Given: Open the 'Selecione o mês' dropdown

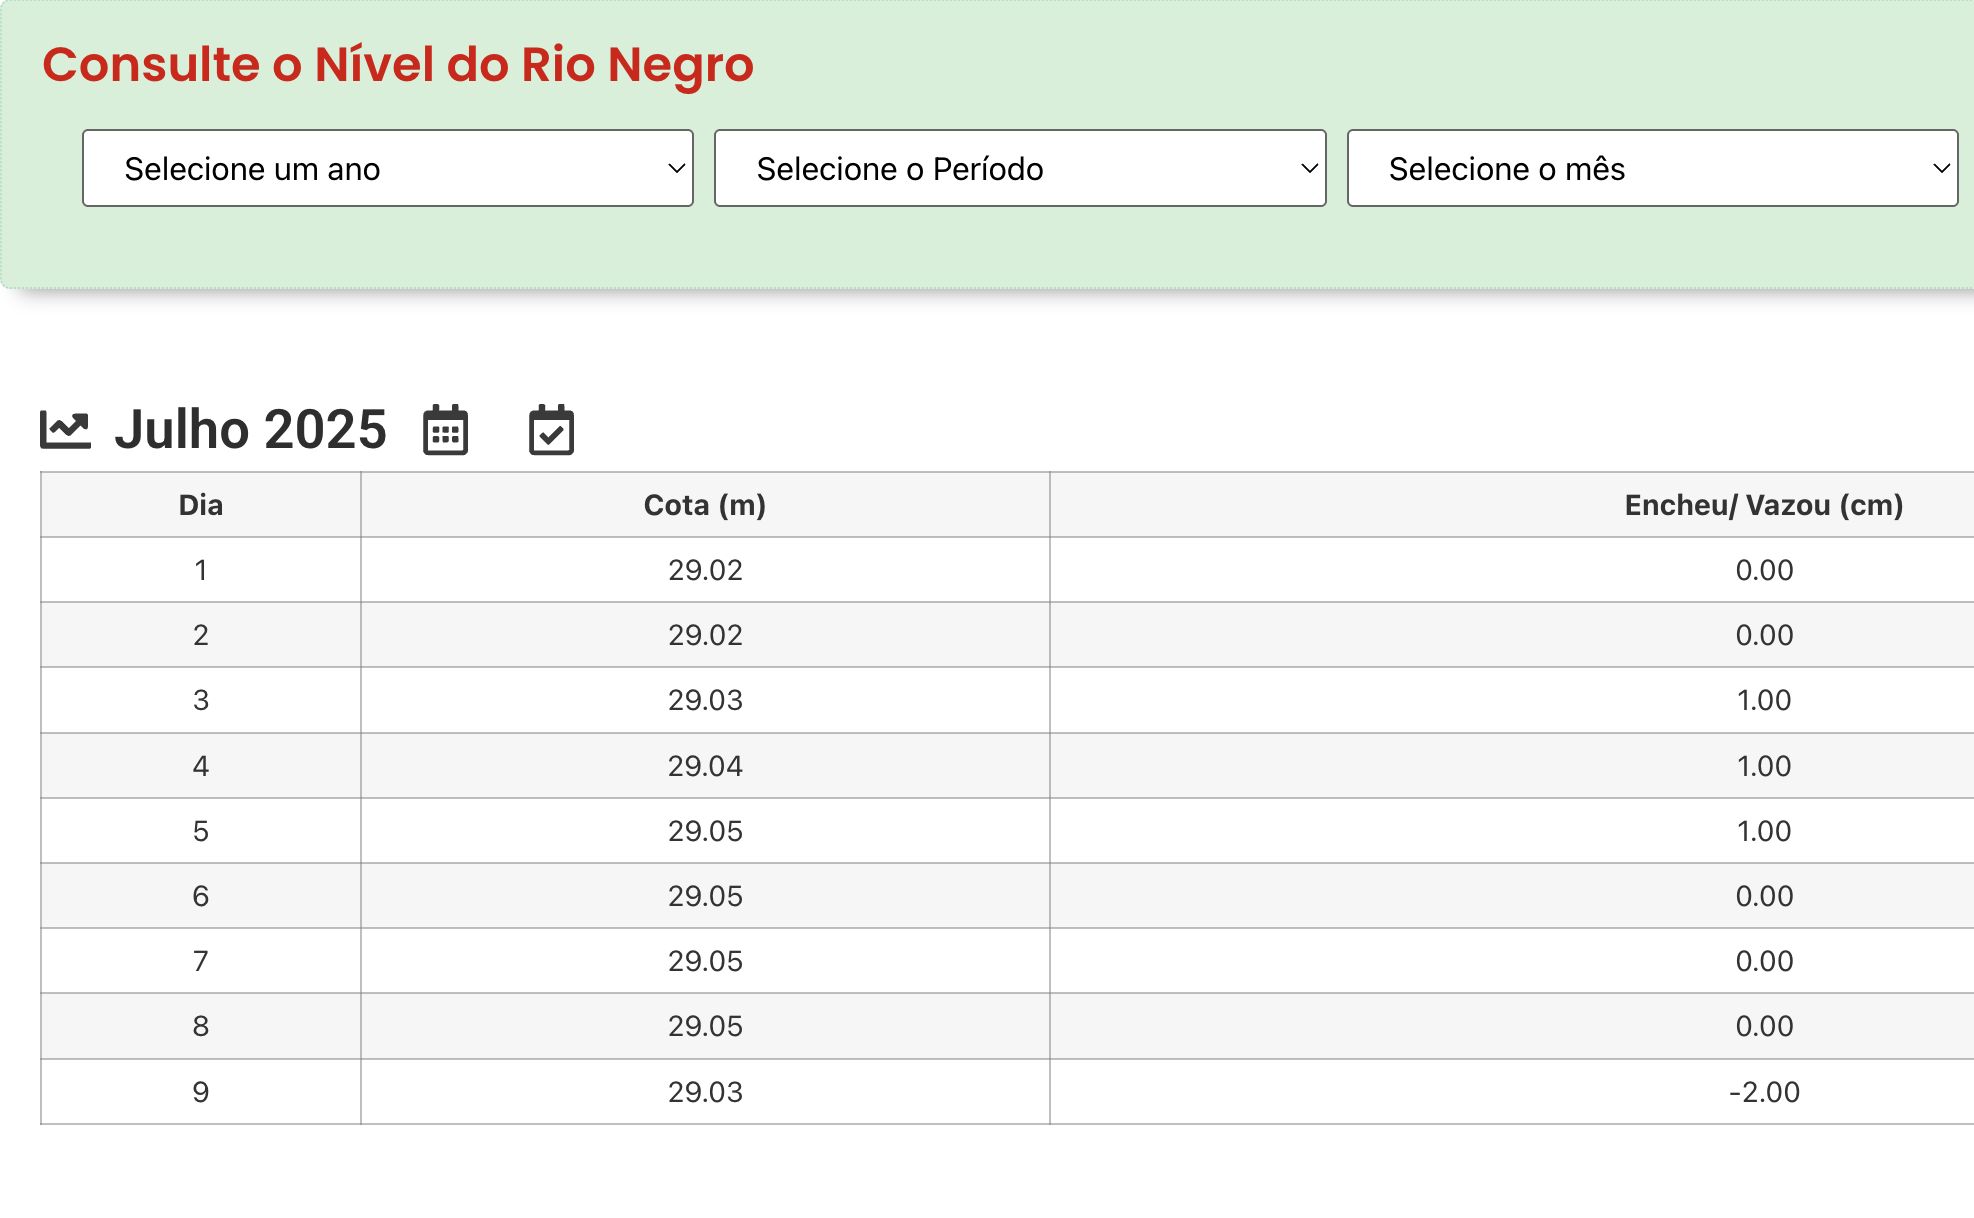Looking at the screenshot, I should pyautogui.click(x=1652, y=168).
